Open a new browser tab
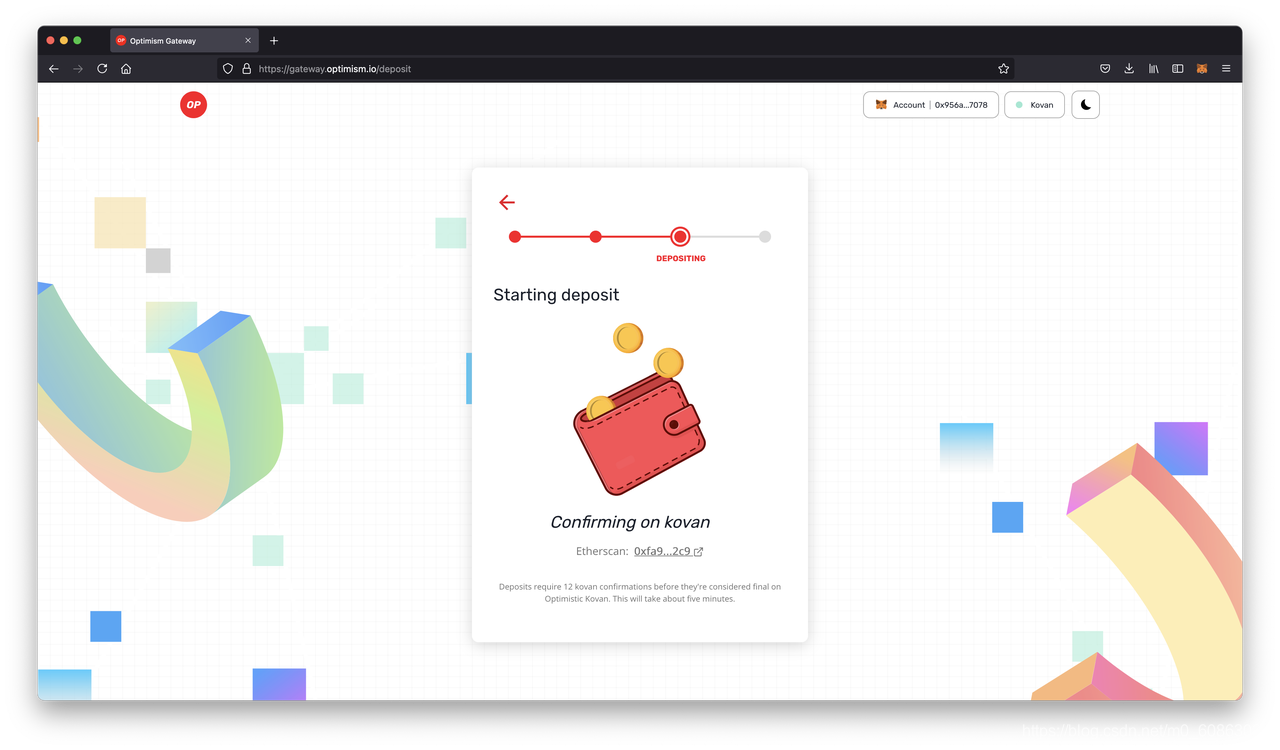The height and width of the screenshot is (750, 1280). coord(274,41)
